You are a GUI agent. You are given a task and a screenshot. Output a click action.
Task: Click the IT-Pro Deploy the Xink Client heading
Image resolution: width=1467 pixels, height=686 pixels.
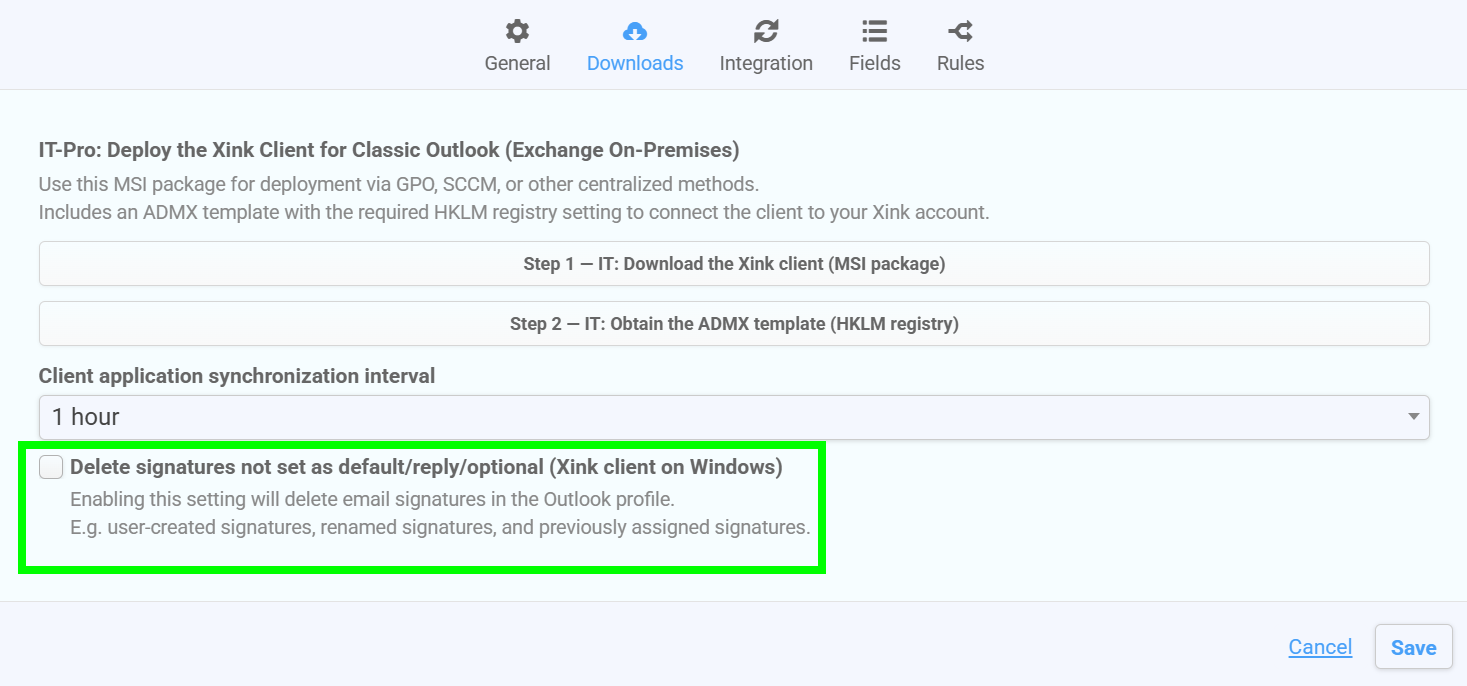pyautogui.click(x=389, y=151)
